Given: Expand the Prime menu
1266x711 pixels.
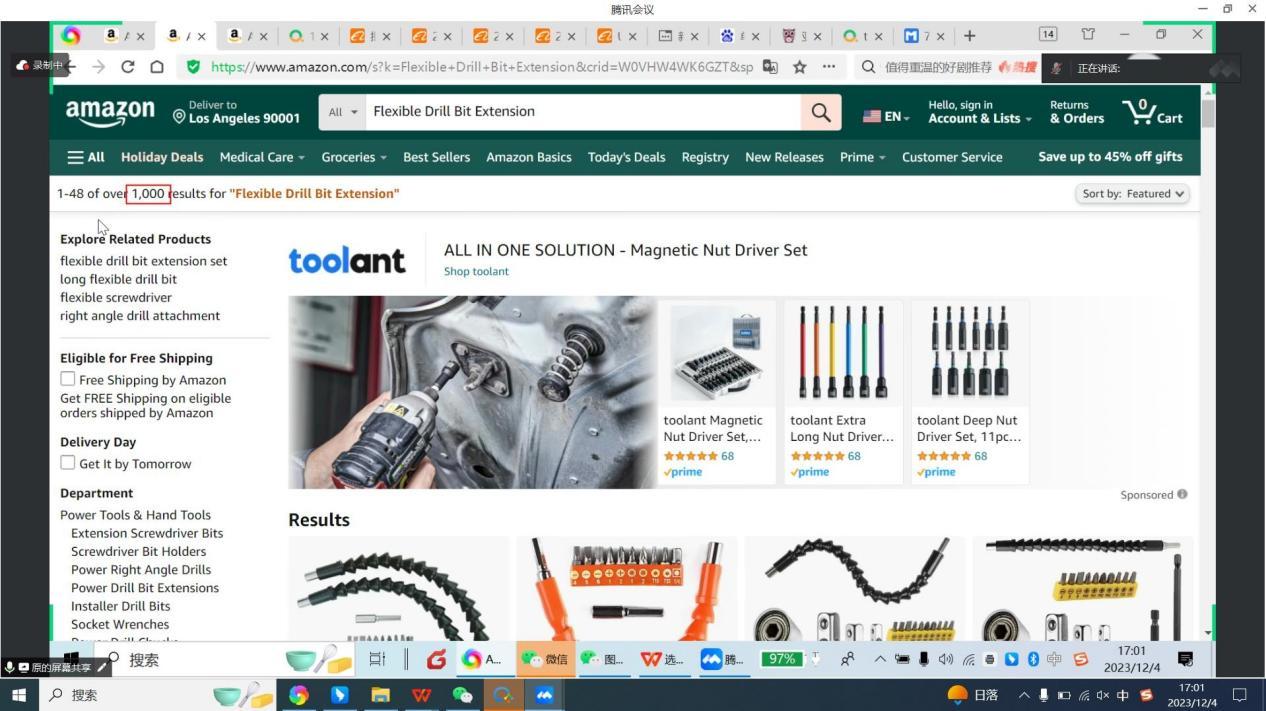Looking at the screenshot, I should (x=862, y=157).
